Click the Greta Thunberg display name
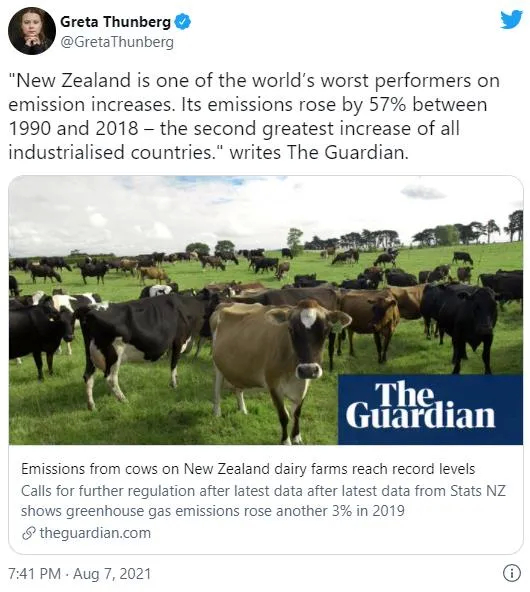Image resolution: width=530 pixels, height=592 pixels. pos(116,22)
